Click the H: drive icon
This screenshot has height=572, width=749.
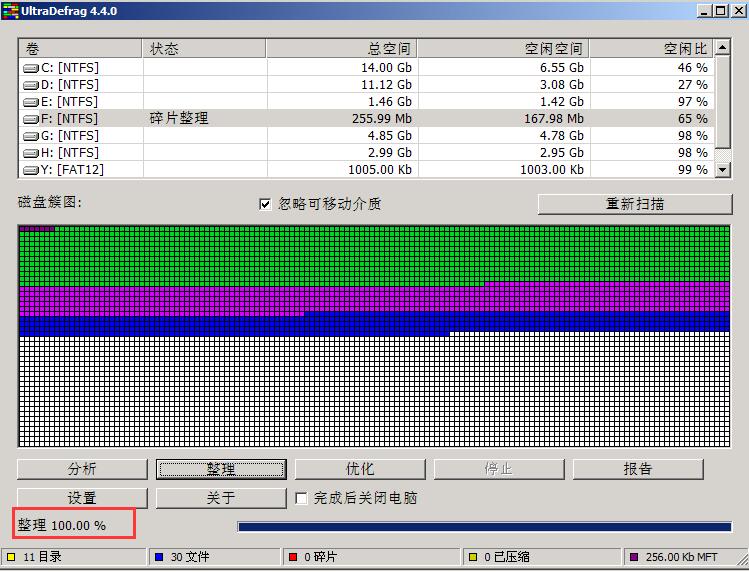pos(31,153)
